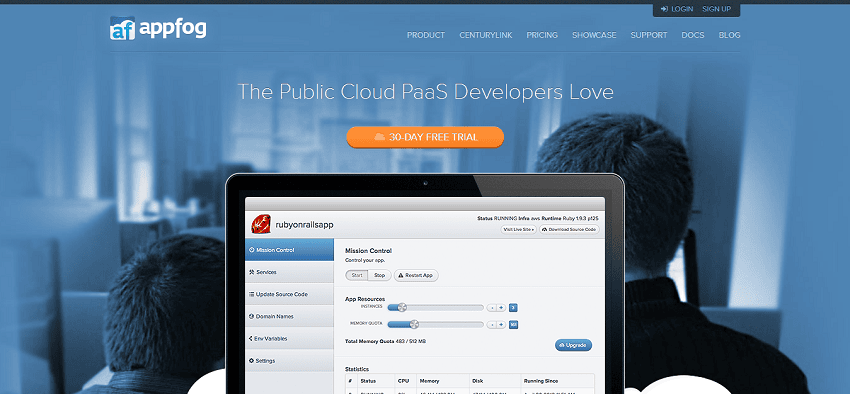Screen dimensions: 850x394
Task: Decrease memory quota with minus button
Action: tap(492, 325)
